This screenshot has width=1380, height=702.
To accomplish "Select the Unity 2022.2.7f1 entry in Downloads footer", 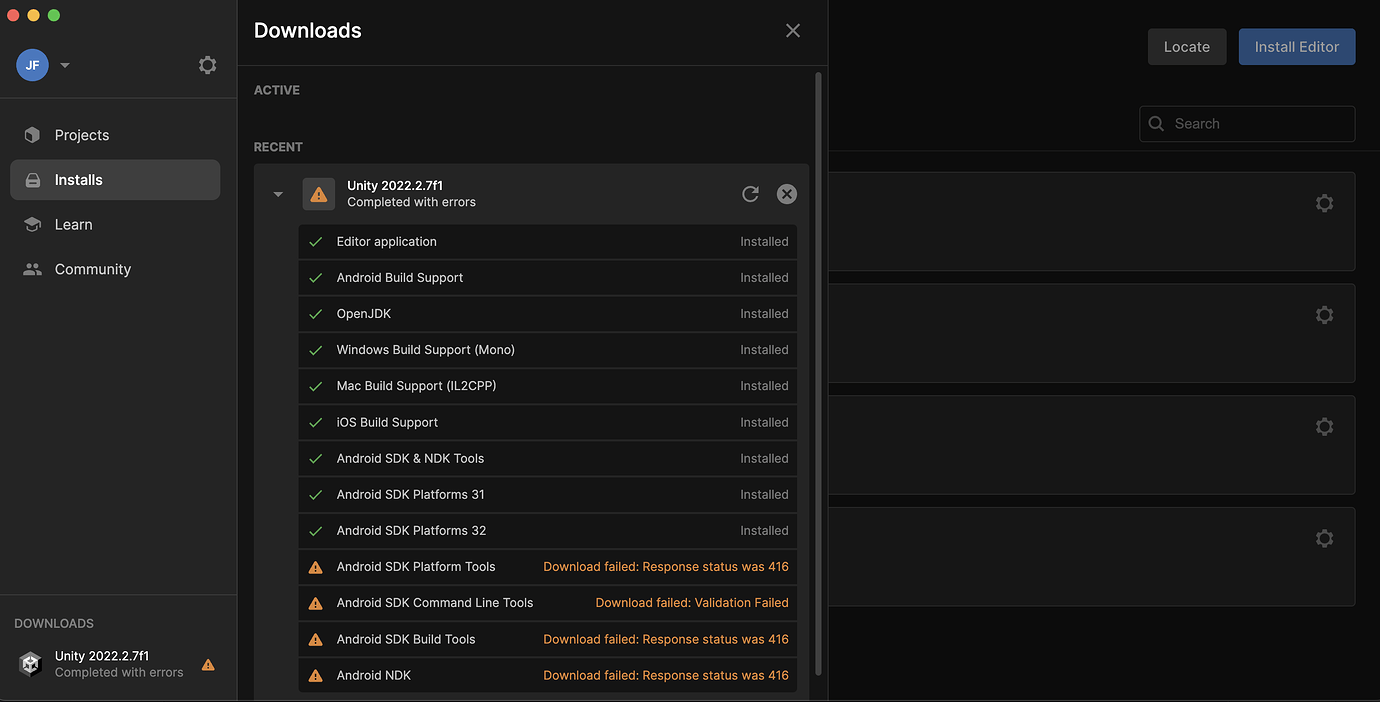I will pyautogui.click(x=102, y=663).
